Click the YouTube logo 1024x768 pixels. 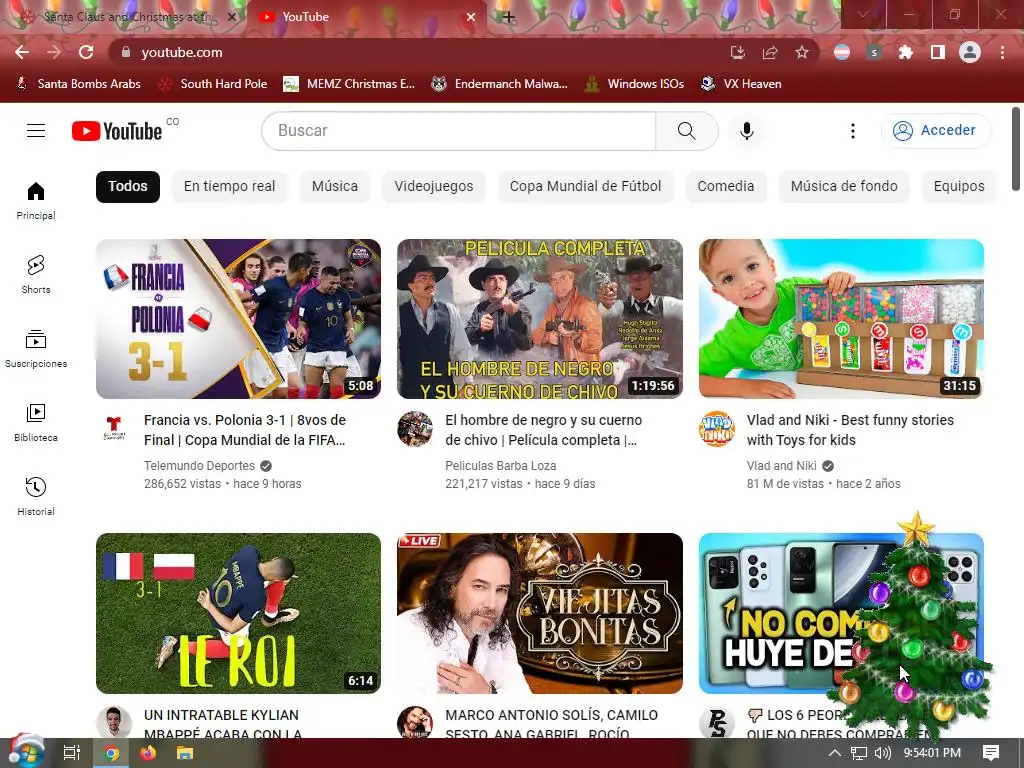click(117, 131)
